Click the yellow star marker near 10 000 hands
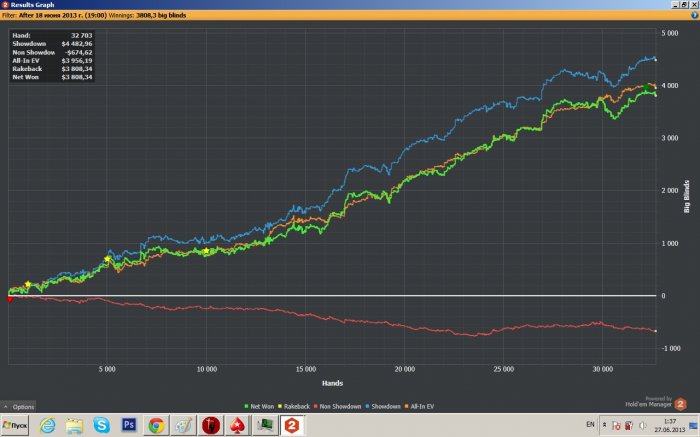Screen dimensions: 700x437 (x=206, y=251)
